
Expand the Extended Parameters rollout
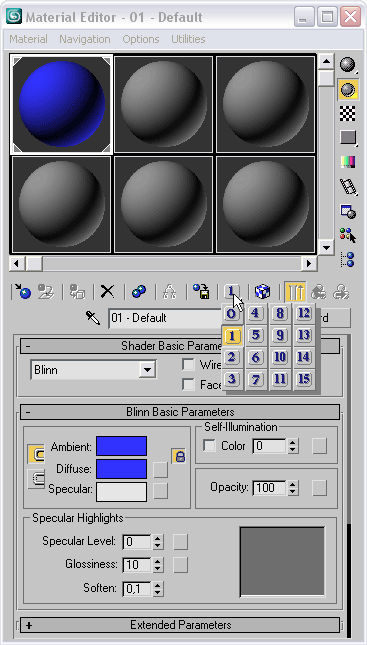(x=180, y=625)
